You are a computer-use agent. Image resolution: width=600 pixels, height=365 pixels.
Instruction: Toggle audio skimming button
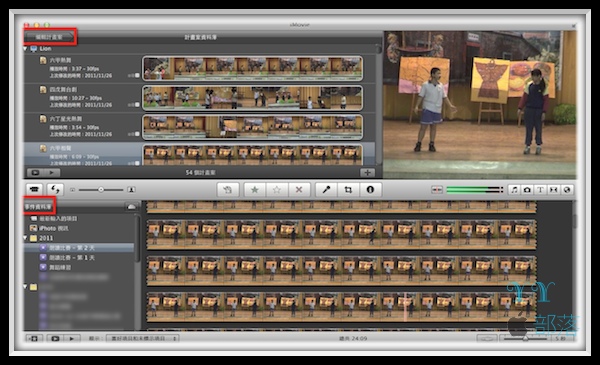tap(437, 190)
